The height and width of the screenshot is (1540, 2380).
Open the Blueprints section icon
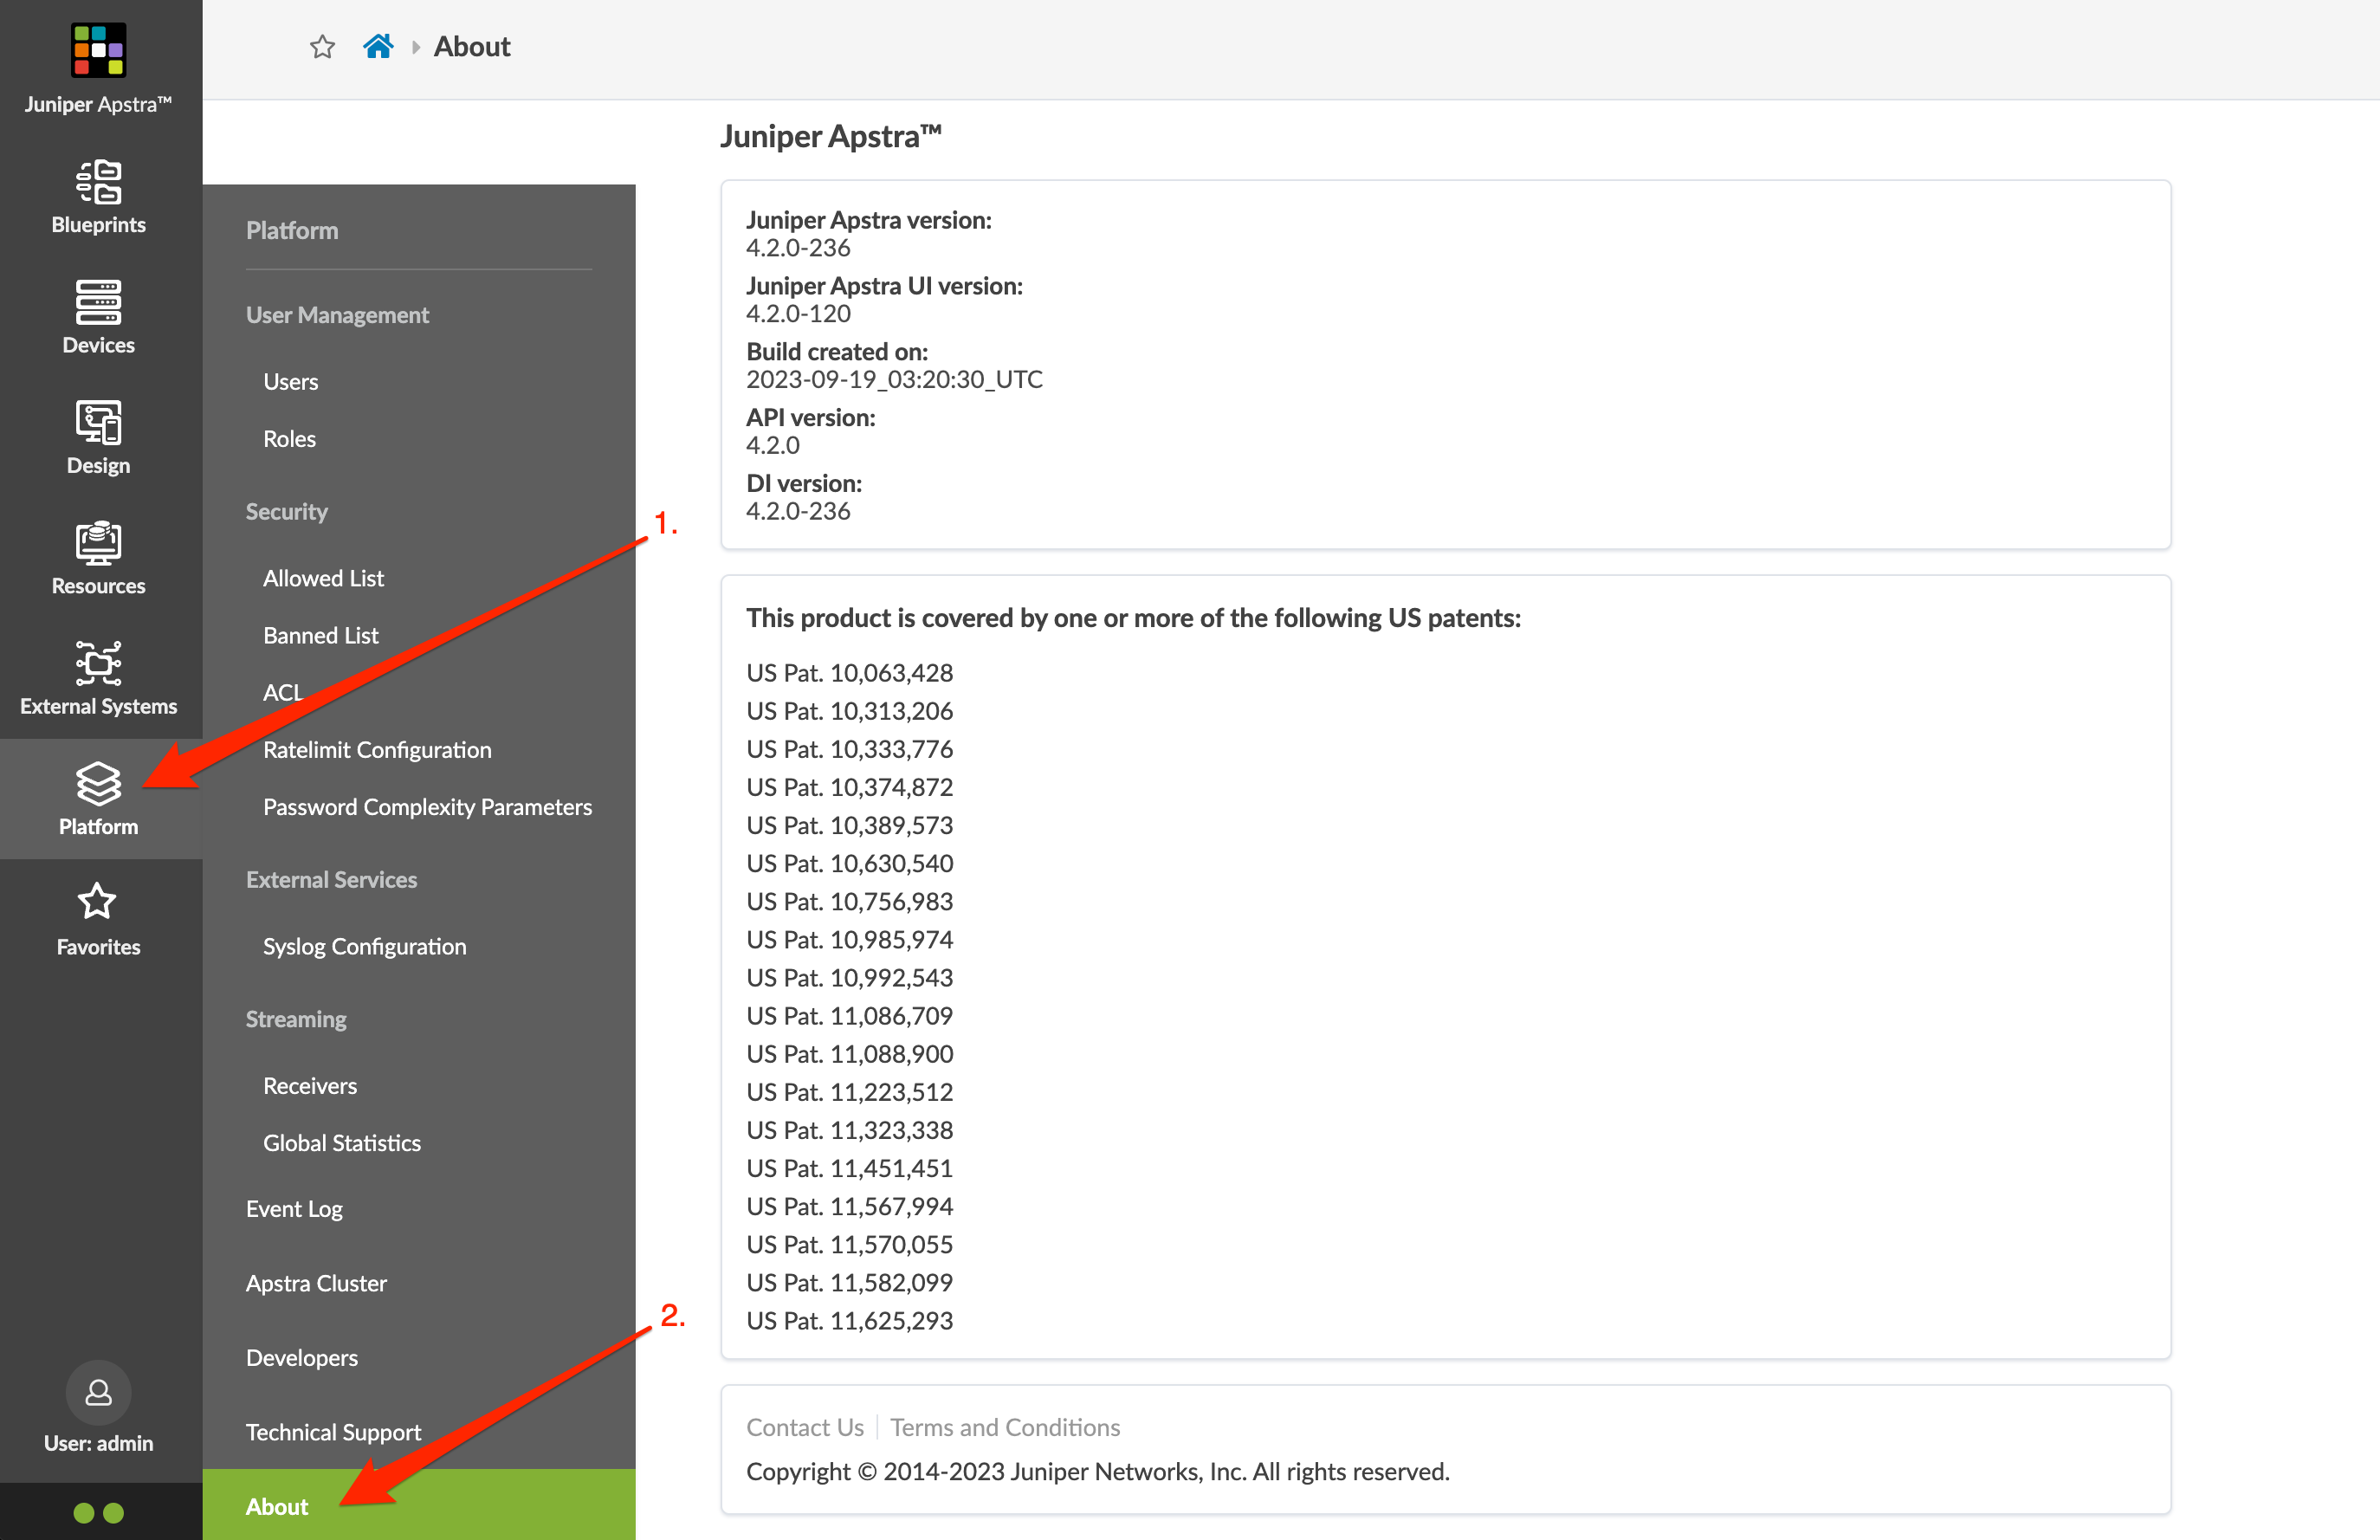[98, 182]
